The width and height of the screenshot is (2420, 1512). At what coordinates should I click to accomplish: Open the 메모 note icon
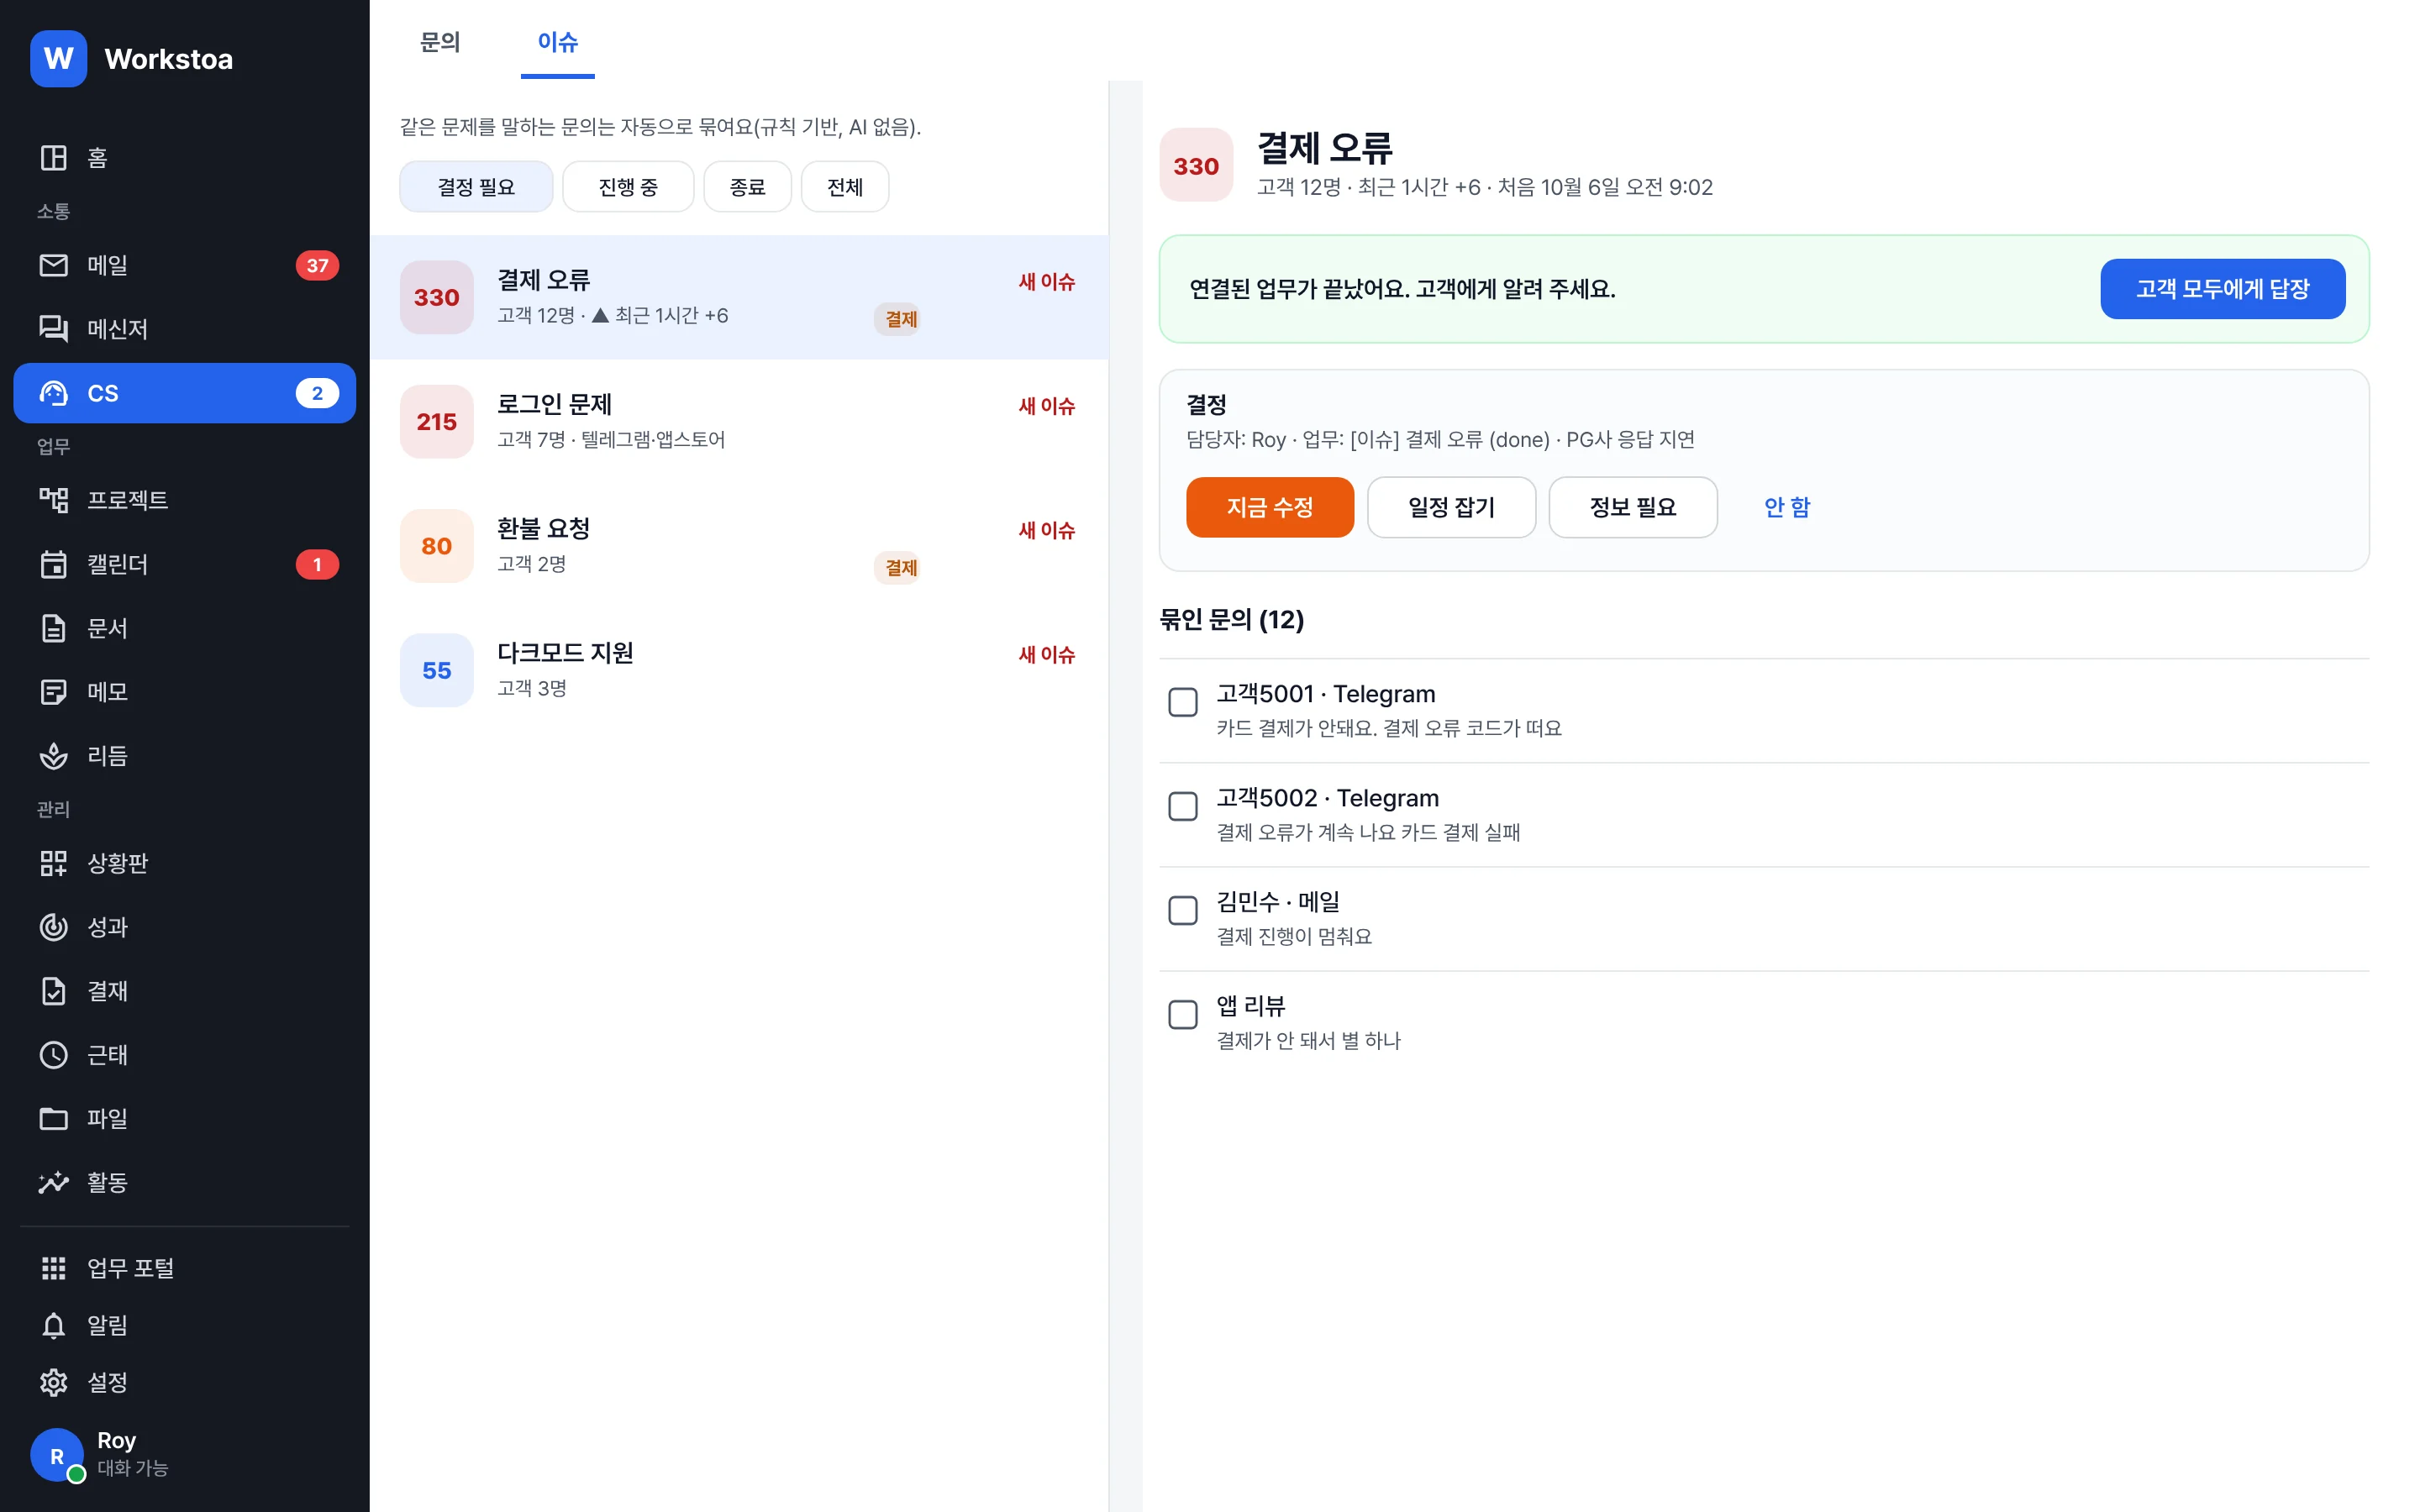(x=53, y=691)
